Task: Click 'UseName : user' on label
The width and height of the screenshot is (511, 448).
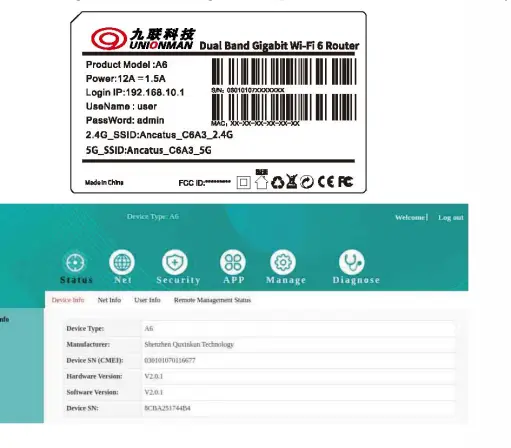Action: (x=121, y=106)
